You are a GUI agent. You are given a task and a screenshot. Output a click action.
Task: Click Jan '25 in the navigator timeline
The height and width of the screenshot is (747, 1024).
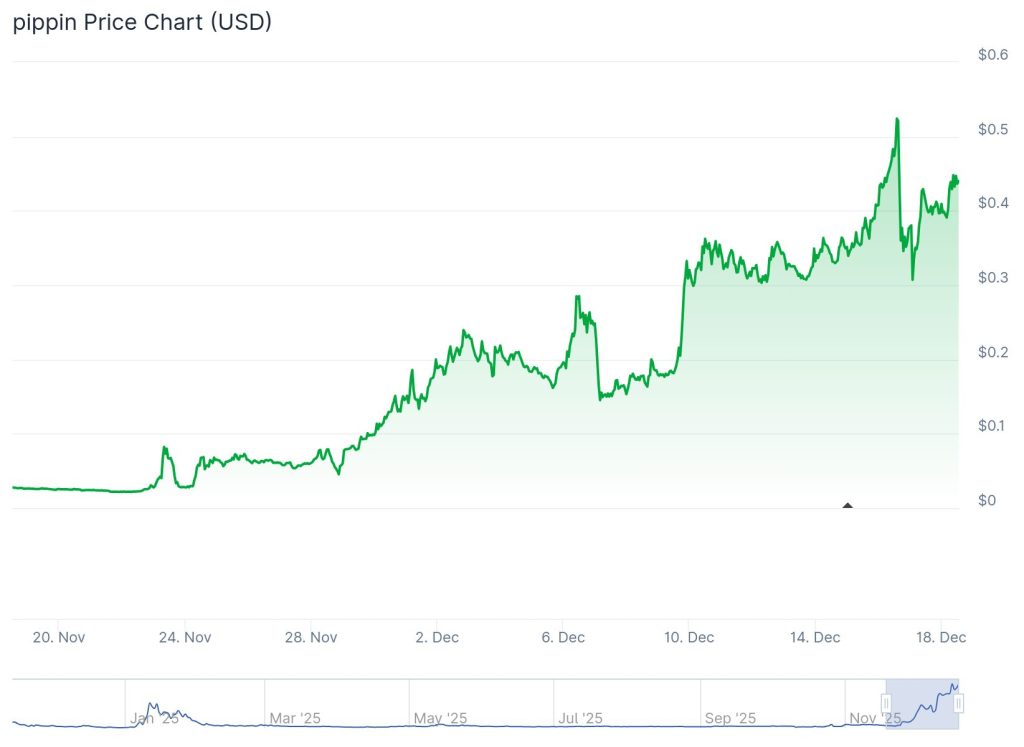154,718
